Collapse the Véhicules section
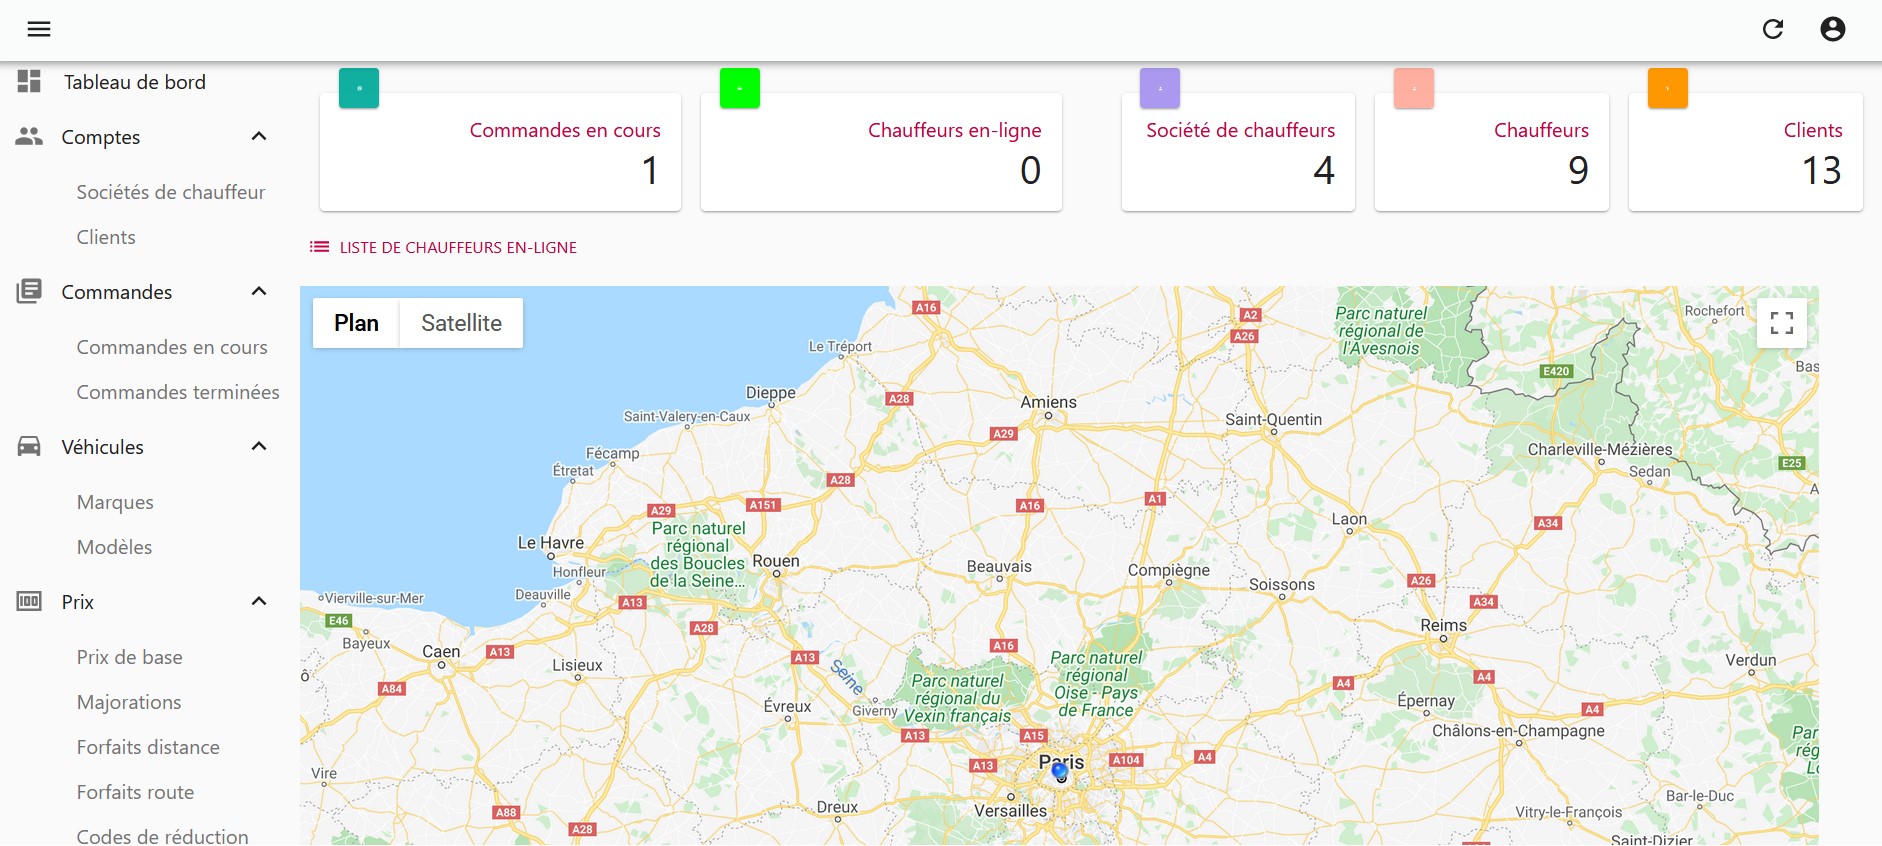The image size is (1882, 846). (x=259, y=446)
